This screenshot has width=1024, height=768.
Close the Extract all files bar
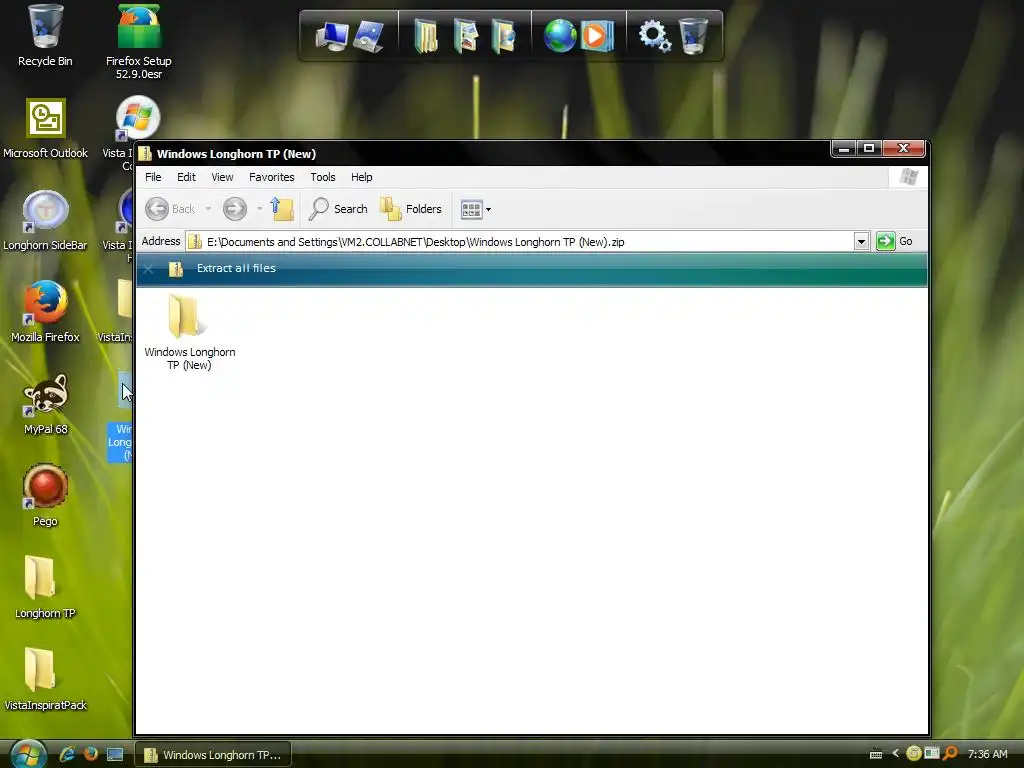(148, 269)
